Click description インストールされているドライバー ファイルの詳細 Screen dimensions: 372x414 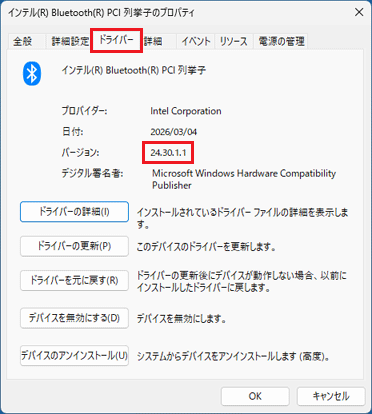pos(243,218)
